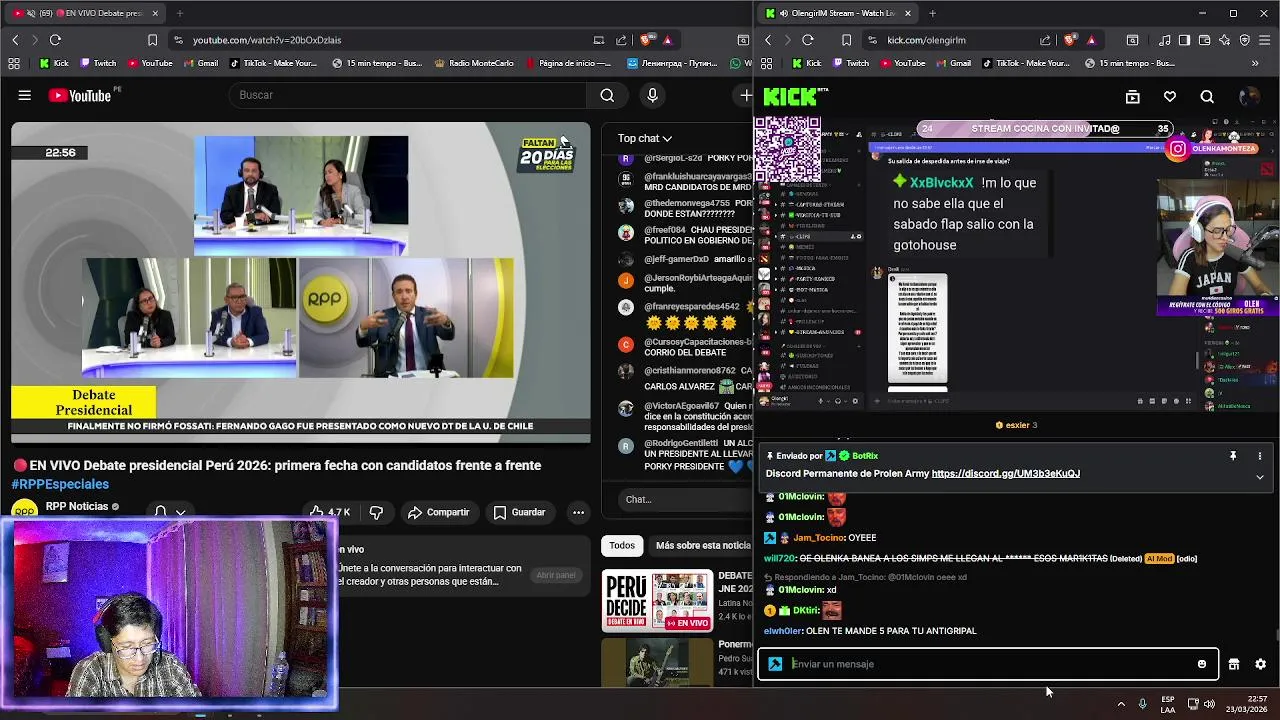Click the Guardar save button
The width and height of the screenshot is (1280, 720).
point(519,512)
